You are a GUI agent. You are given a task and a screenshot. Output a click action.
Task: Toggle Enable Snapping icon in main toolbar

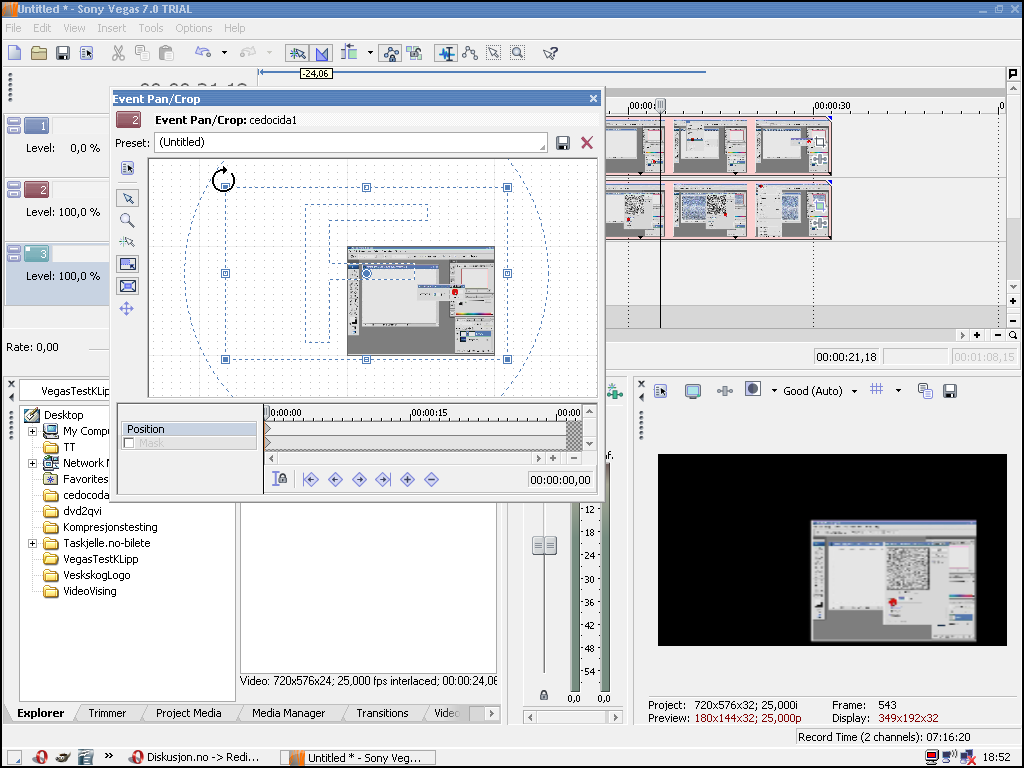coord(297,53)
